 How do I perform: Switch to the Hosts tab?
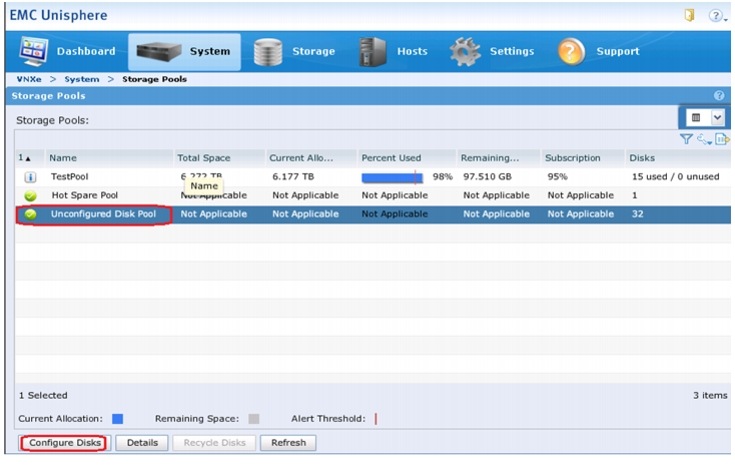(393, 52)
